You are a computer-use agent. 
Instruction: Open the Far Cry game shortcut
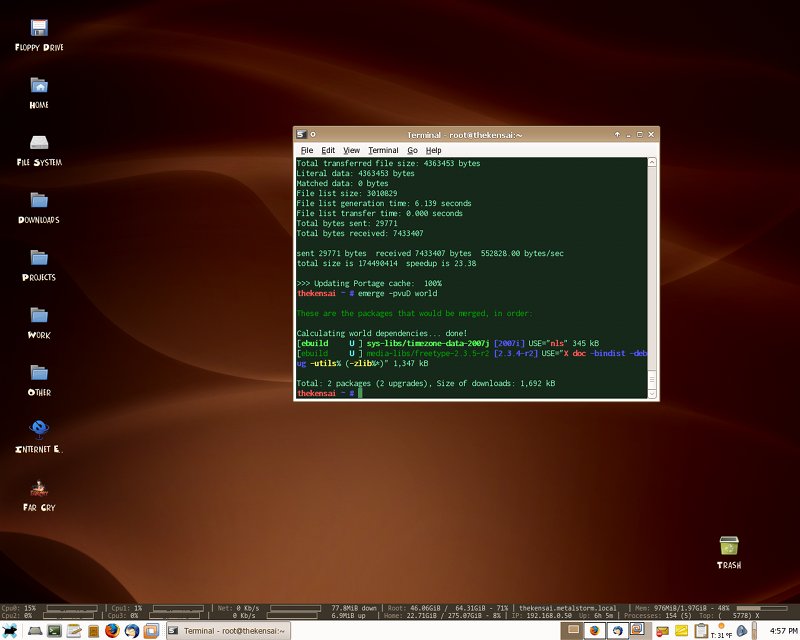(39, 489)
